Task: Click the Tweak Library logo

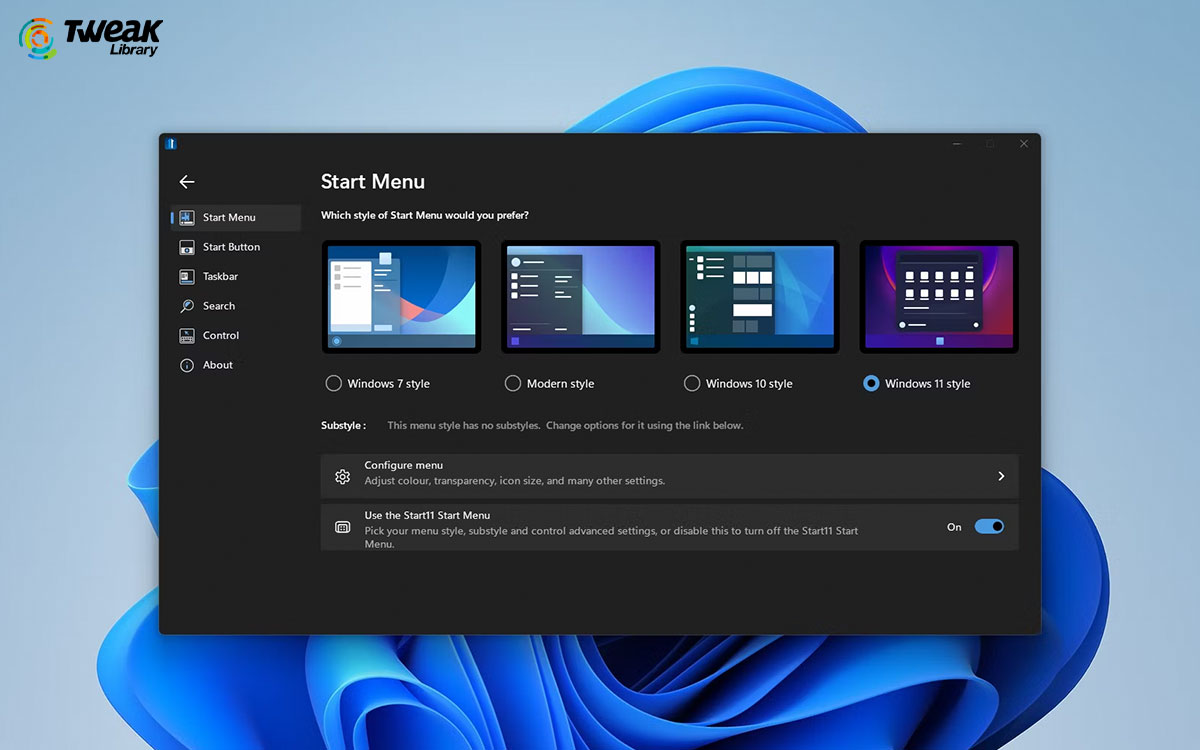Action: (x=88, y=38)
